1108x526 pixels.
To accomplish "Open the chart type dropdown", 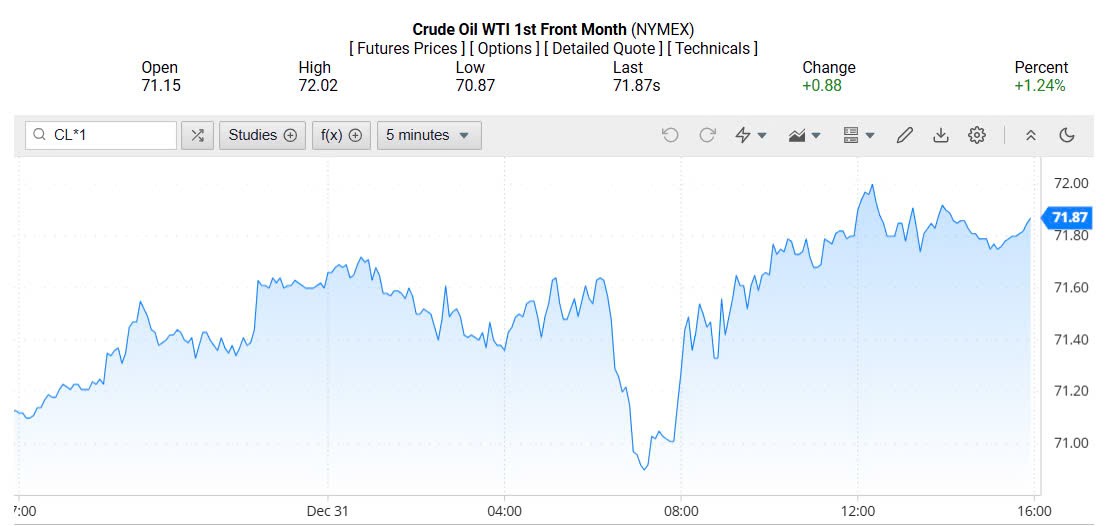I will [804, 135].
